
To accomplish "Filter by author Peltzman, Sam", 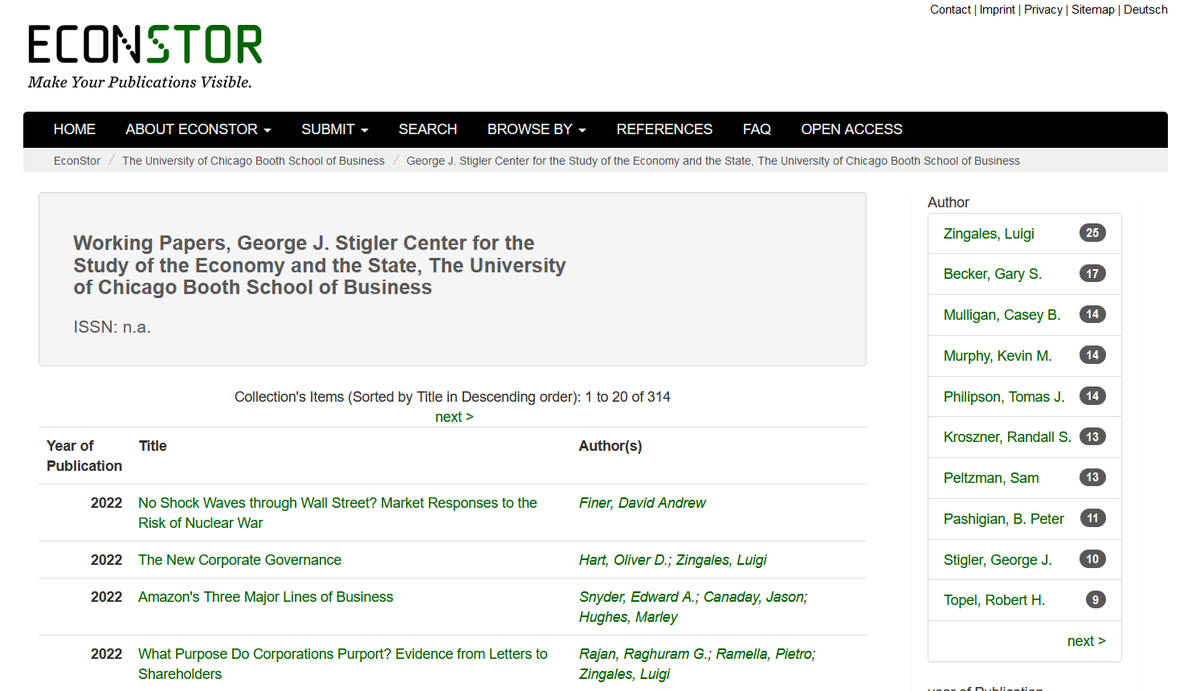I will (991, 478).
